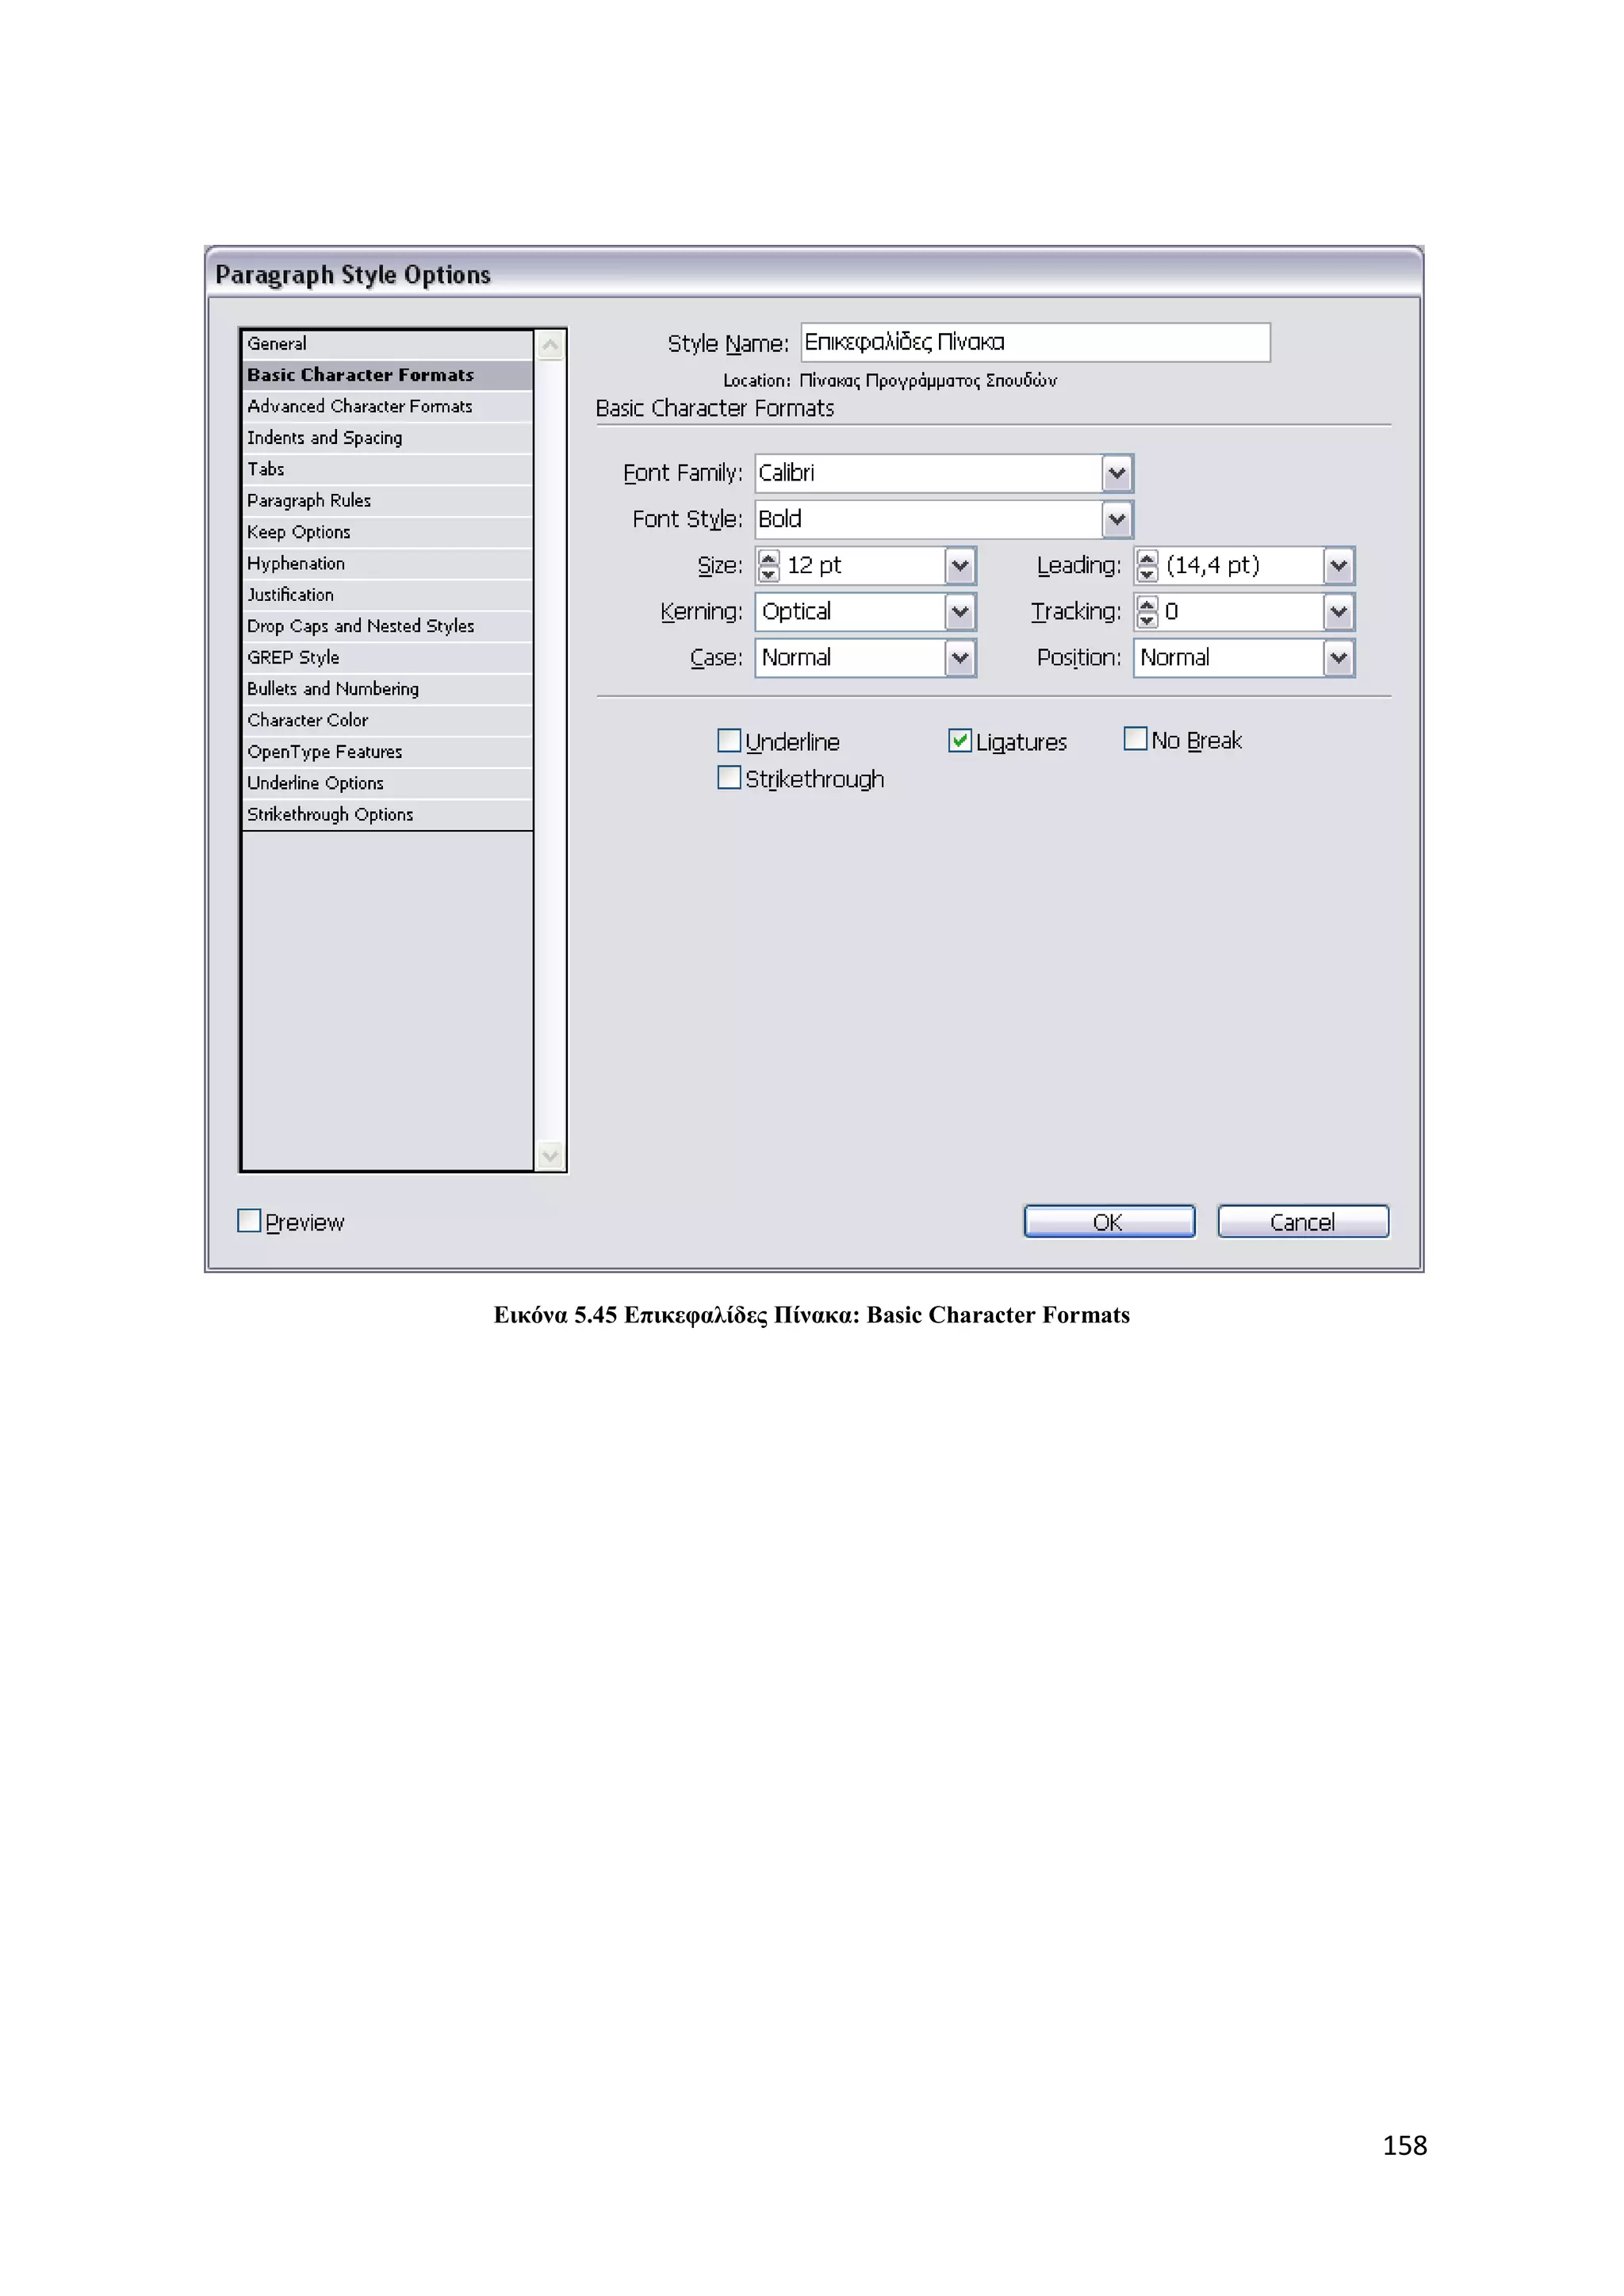Click the Position field showing Normal
The width and height of the screenshot is (1624, 2296).
(x=1229, y=658)
